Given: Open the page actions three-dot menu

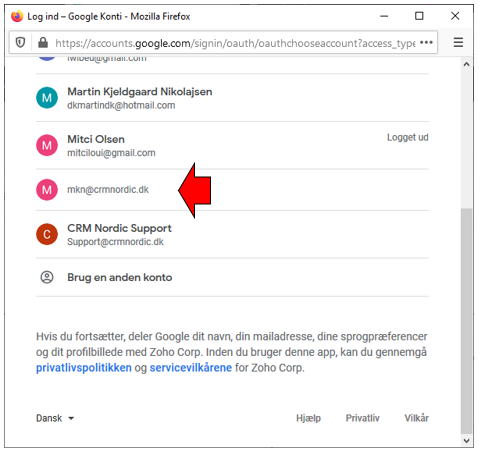Looking at the screenshot, I should [x=426, y=42].
